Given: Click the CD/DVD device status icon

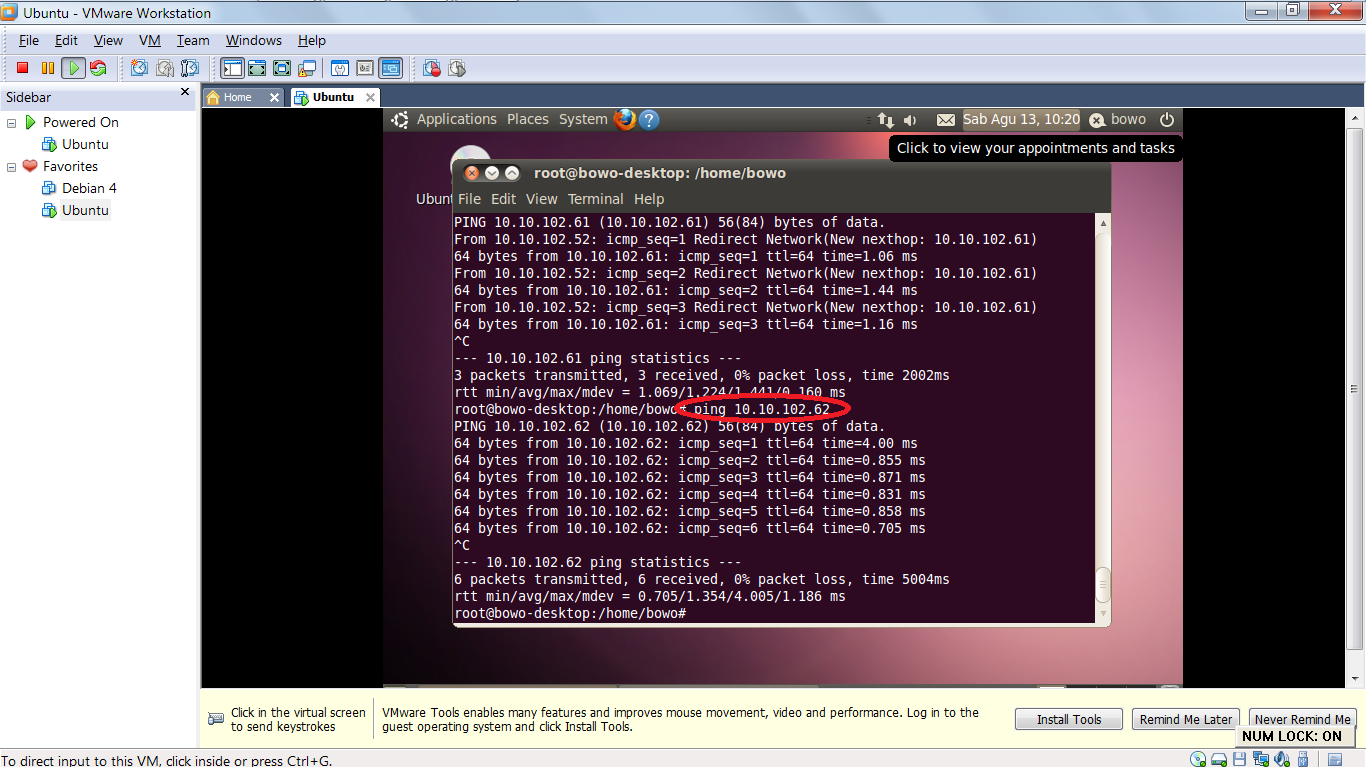Looking at the screenshot, I should tap(1198, 759).
